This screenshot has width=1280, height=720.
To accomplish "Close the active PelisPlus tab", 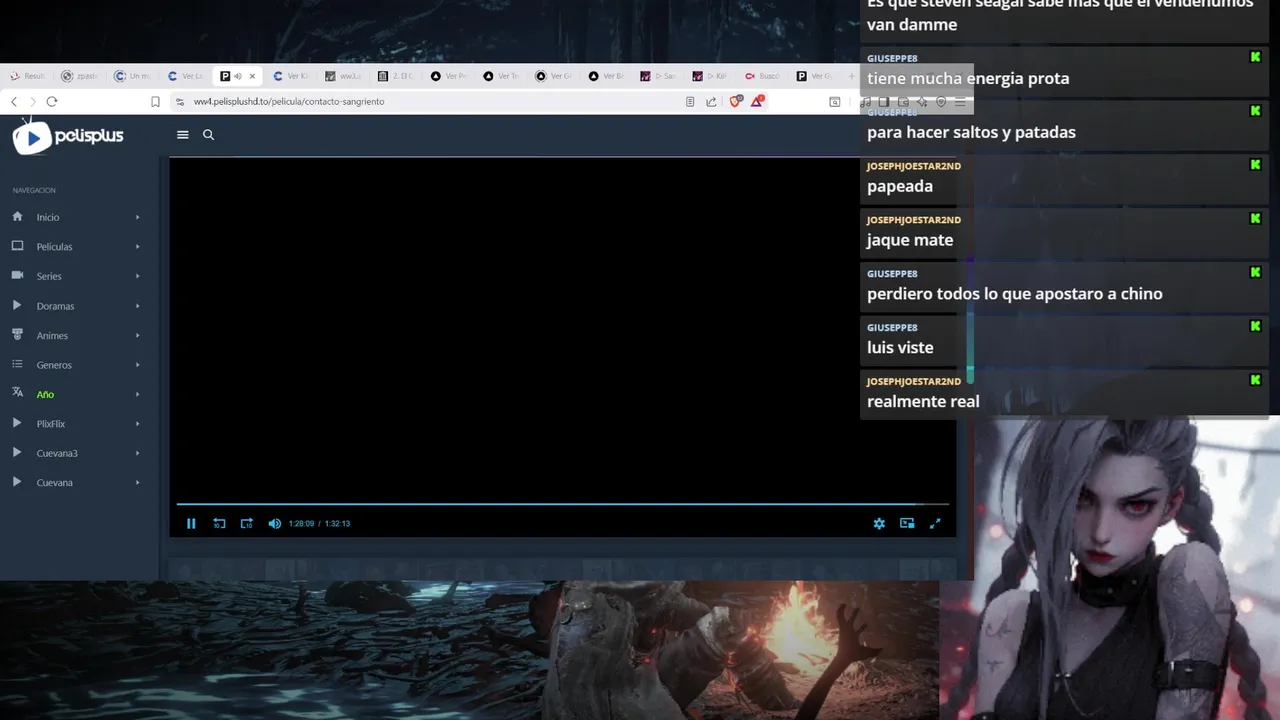I will (252, 76).
